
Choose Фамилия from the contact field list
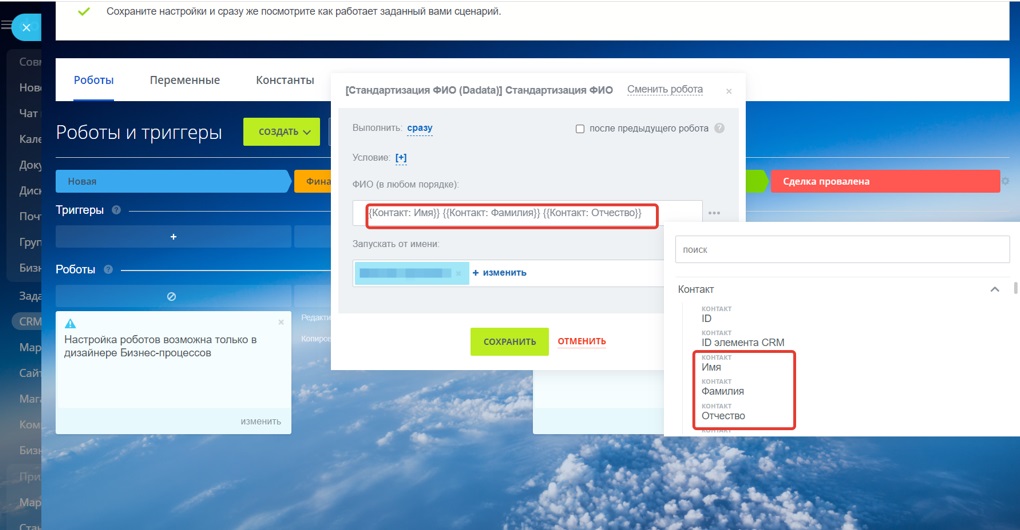click(722, 391)
